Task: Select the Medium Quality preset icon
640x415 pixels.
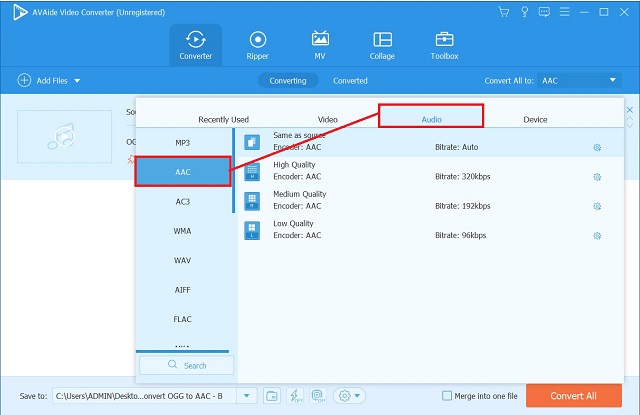Action: click(x=252, y=201)
